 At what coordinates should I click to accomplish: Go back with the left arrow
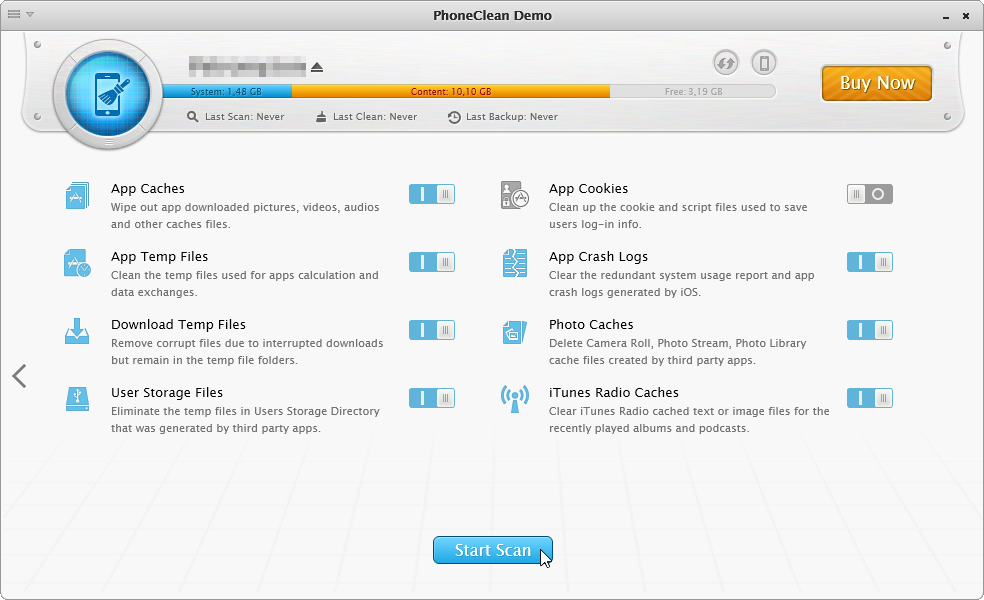pos(19,376)
